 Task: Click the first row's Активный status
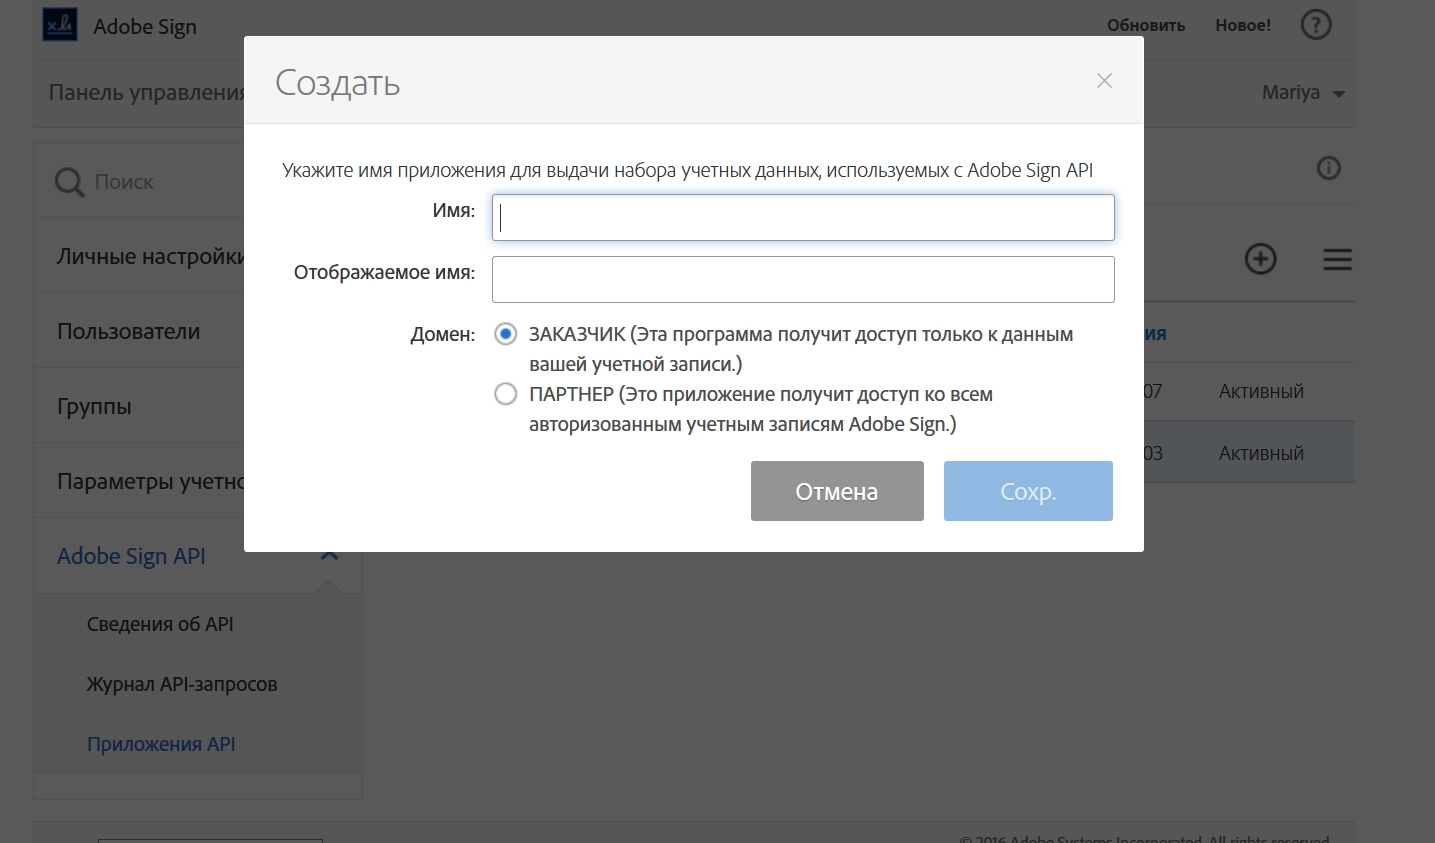tap(1261, 391)
